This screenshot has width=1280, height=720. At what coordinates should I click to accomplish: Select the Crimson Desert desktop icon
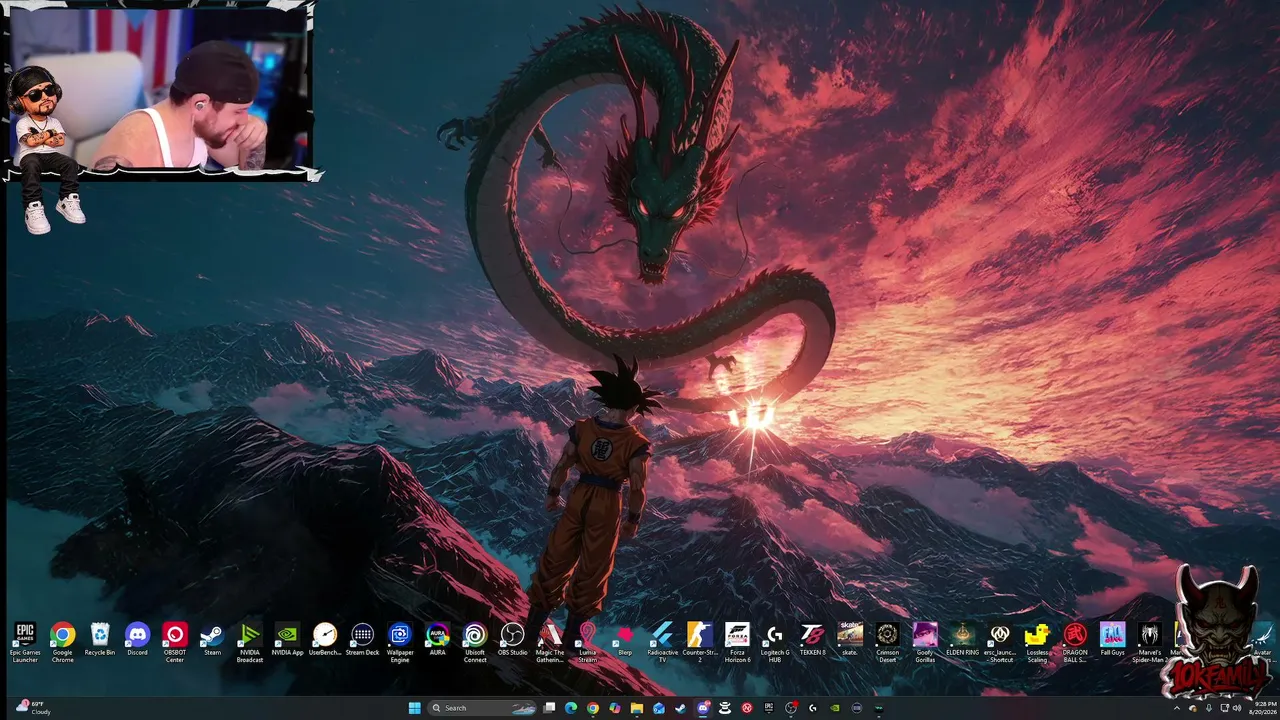[887, 641]
